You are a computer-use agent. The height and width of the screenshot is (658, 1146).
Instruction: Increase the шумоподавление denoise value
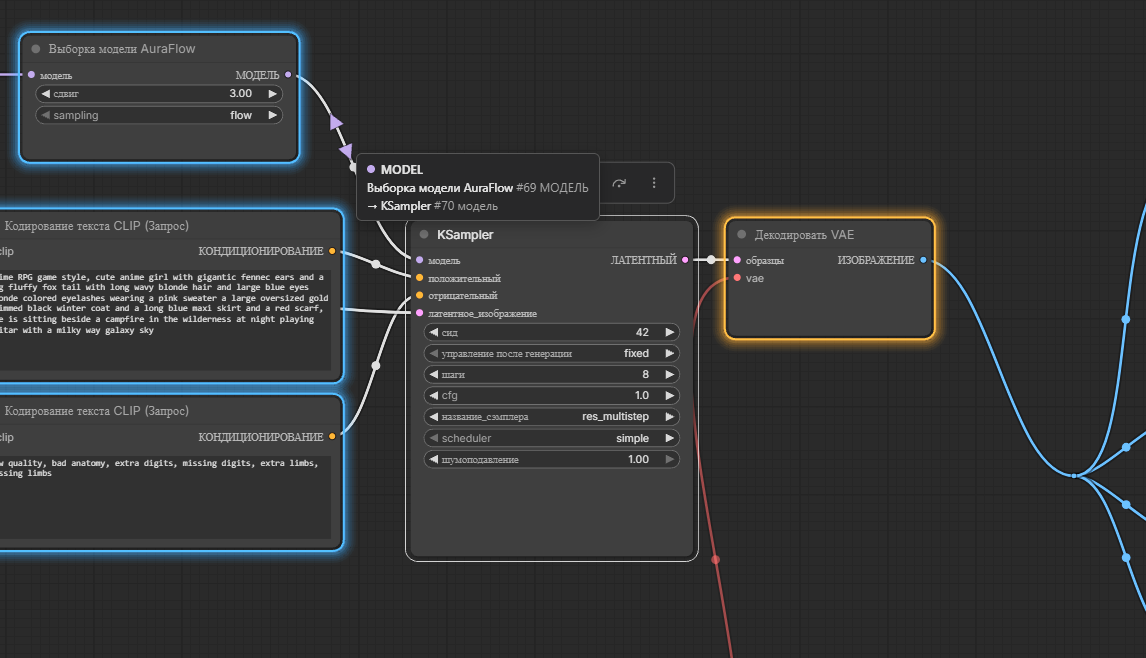click(669, 459)
